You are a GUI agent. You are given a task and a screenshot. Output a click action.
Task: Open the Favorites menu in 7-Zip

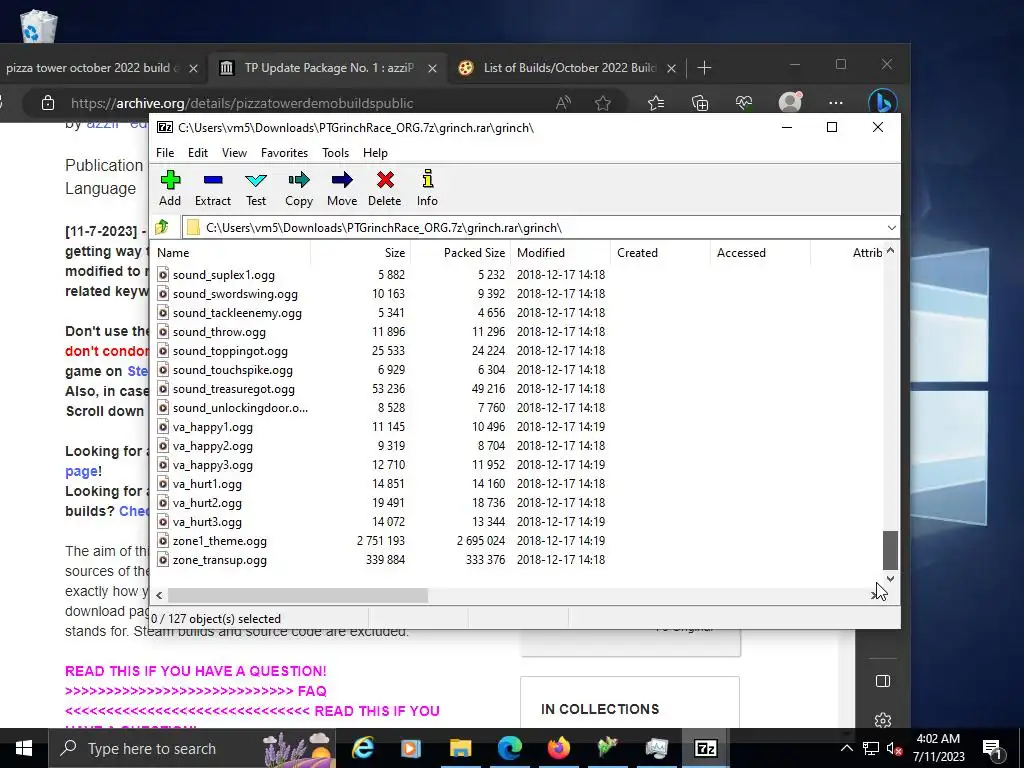(x=284, y=153)
